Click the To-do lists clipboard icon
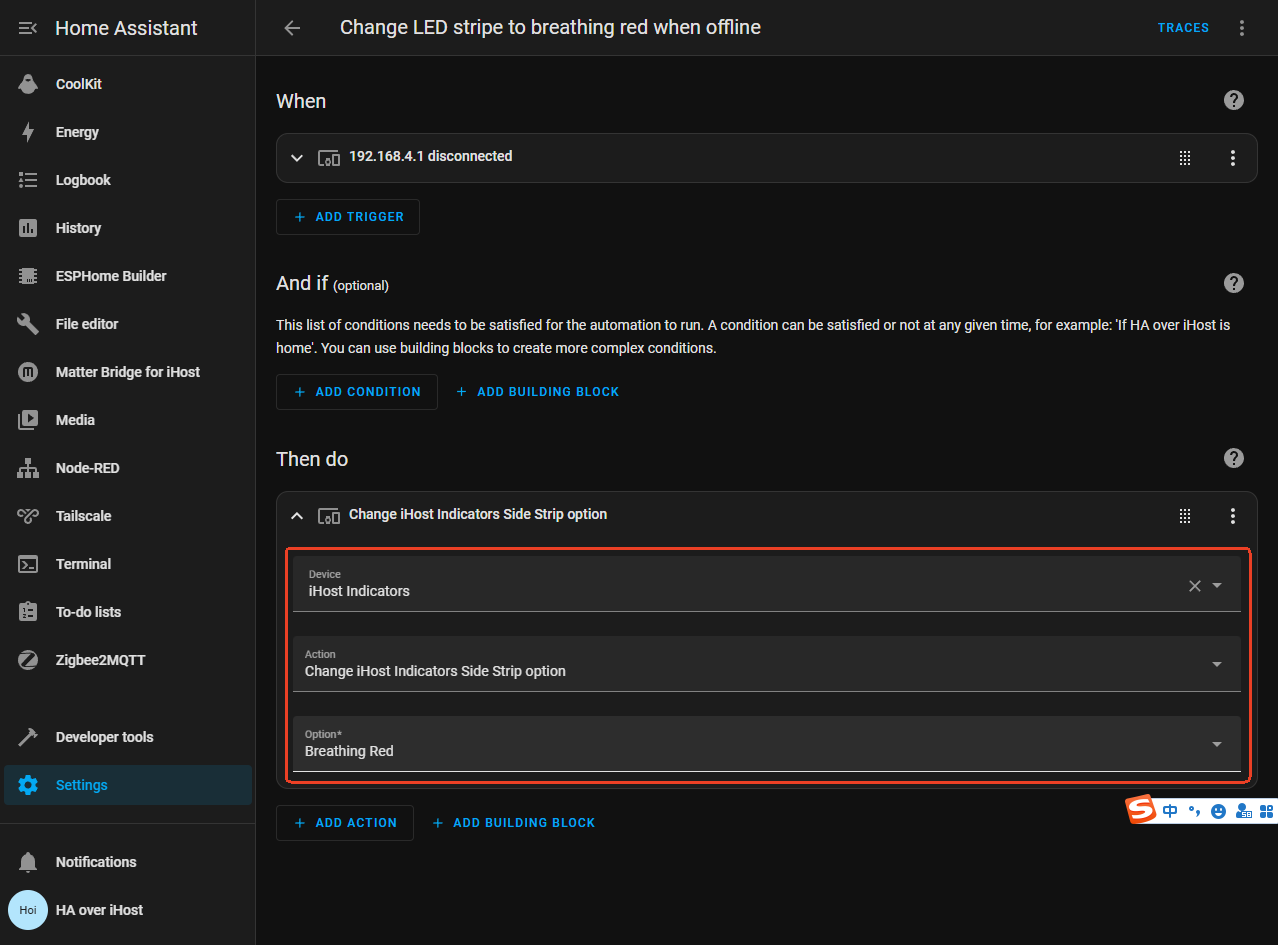 28,612
